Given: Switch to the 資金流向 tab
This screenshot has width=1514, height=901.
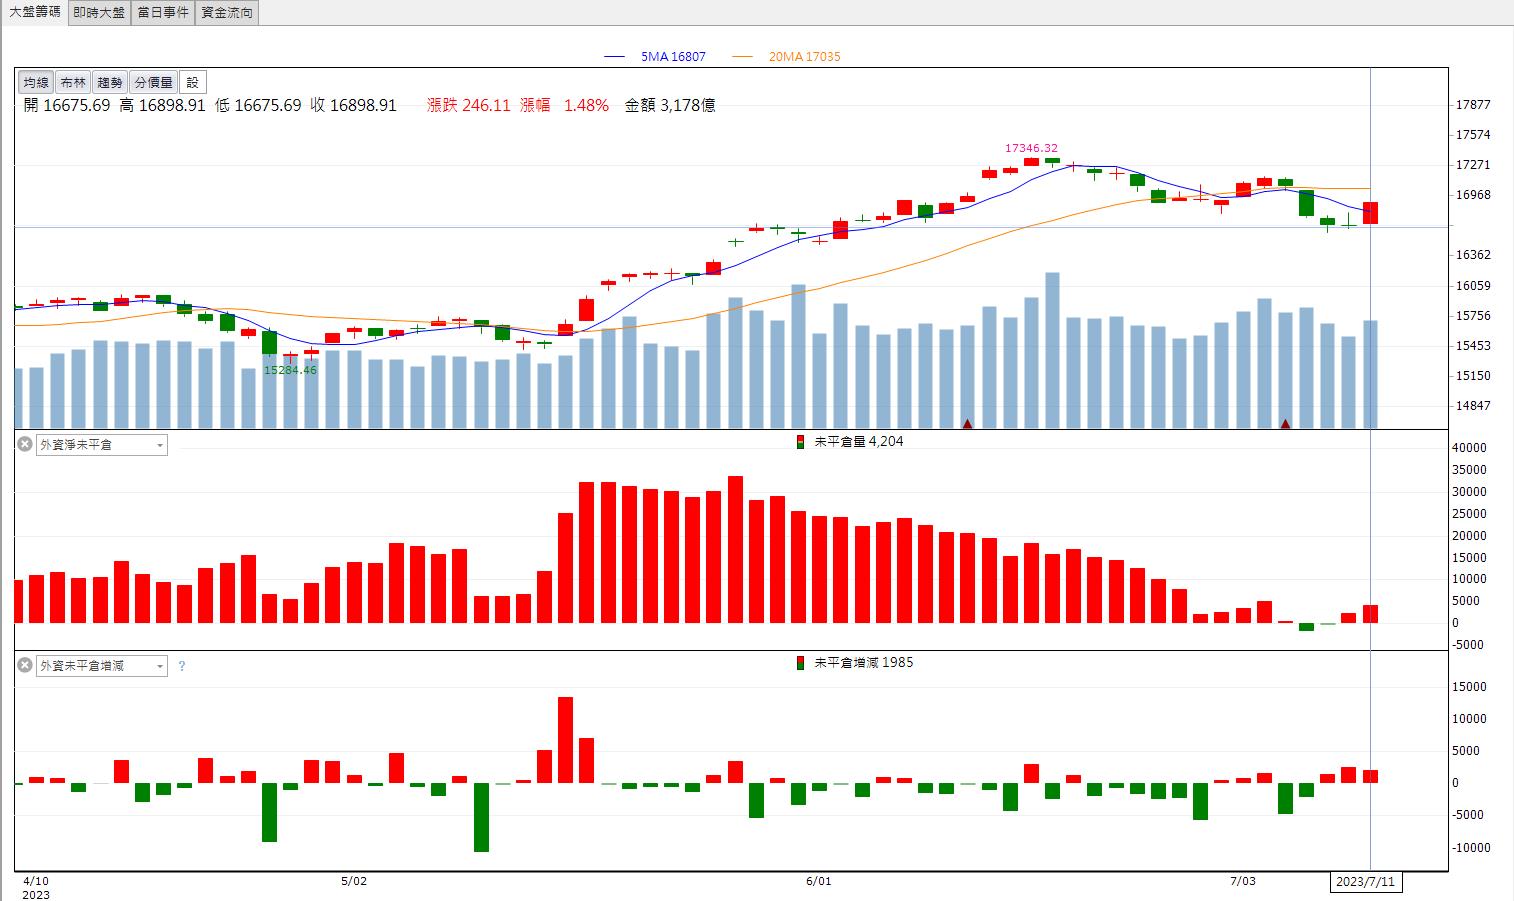Looking at the screenshot, I should point(227,13).
